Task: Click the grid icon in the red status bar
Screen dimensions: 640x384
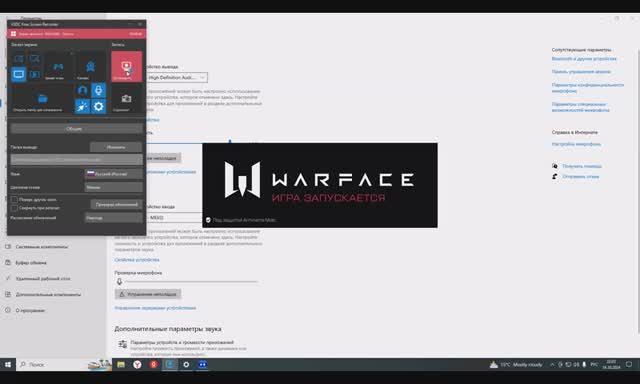Action: (x=13, y=34)
